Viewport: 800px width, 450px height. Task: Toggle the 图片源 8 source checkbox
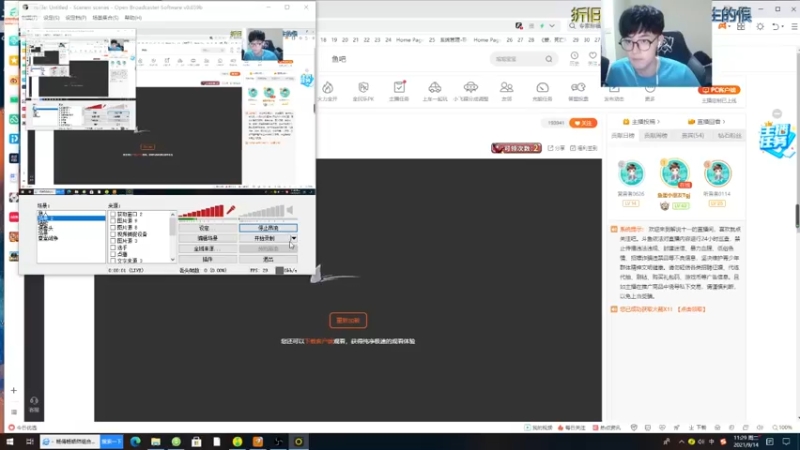(x=113, y=228)
